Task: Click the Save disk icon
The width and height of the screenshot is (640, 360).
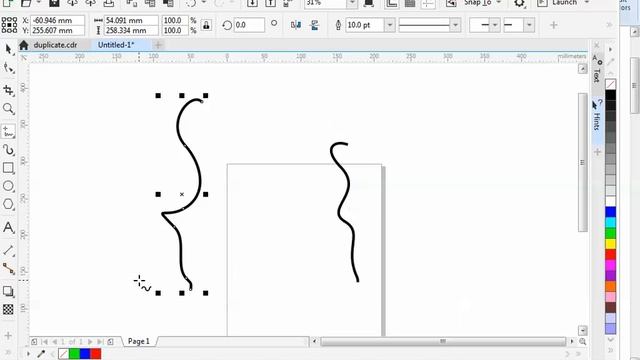Action: (54, 3)
